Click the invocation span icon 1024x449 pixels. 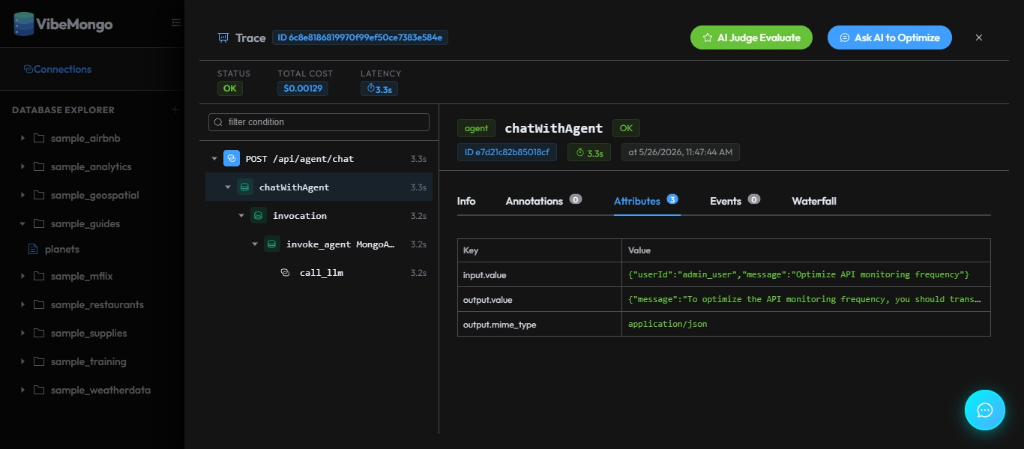(x=259, y=215)
